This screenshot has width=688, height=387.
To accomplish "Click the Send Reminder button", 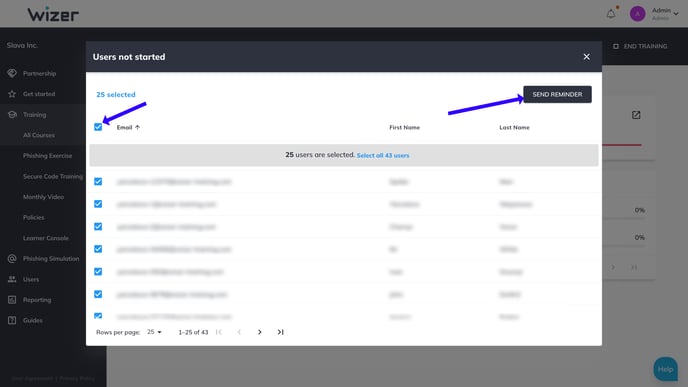I will tap(557, 94).
